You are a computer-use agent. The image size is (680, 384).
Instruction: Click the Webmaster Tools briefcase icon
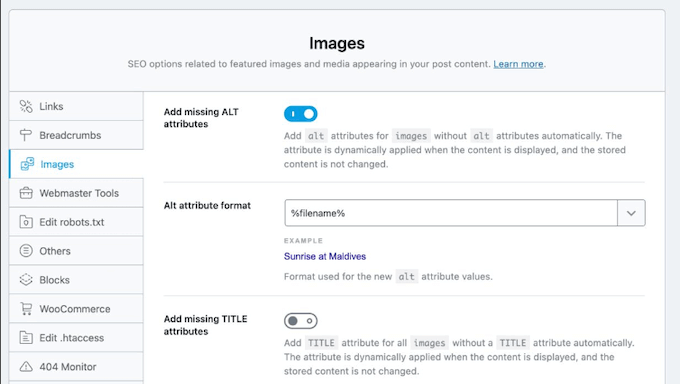tap(26, 193)
